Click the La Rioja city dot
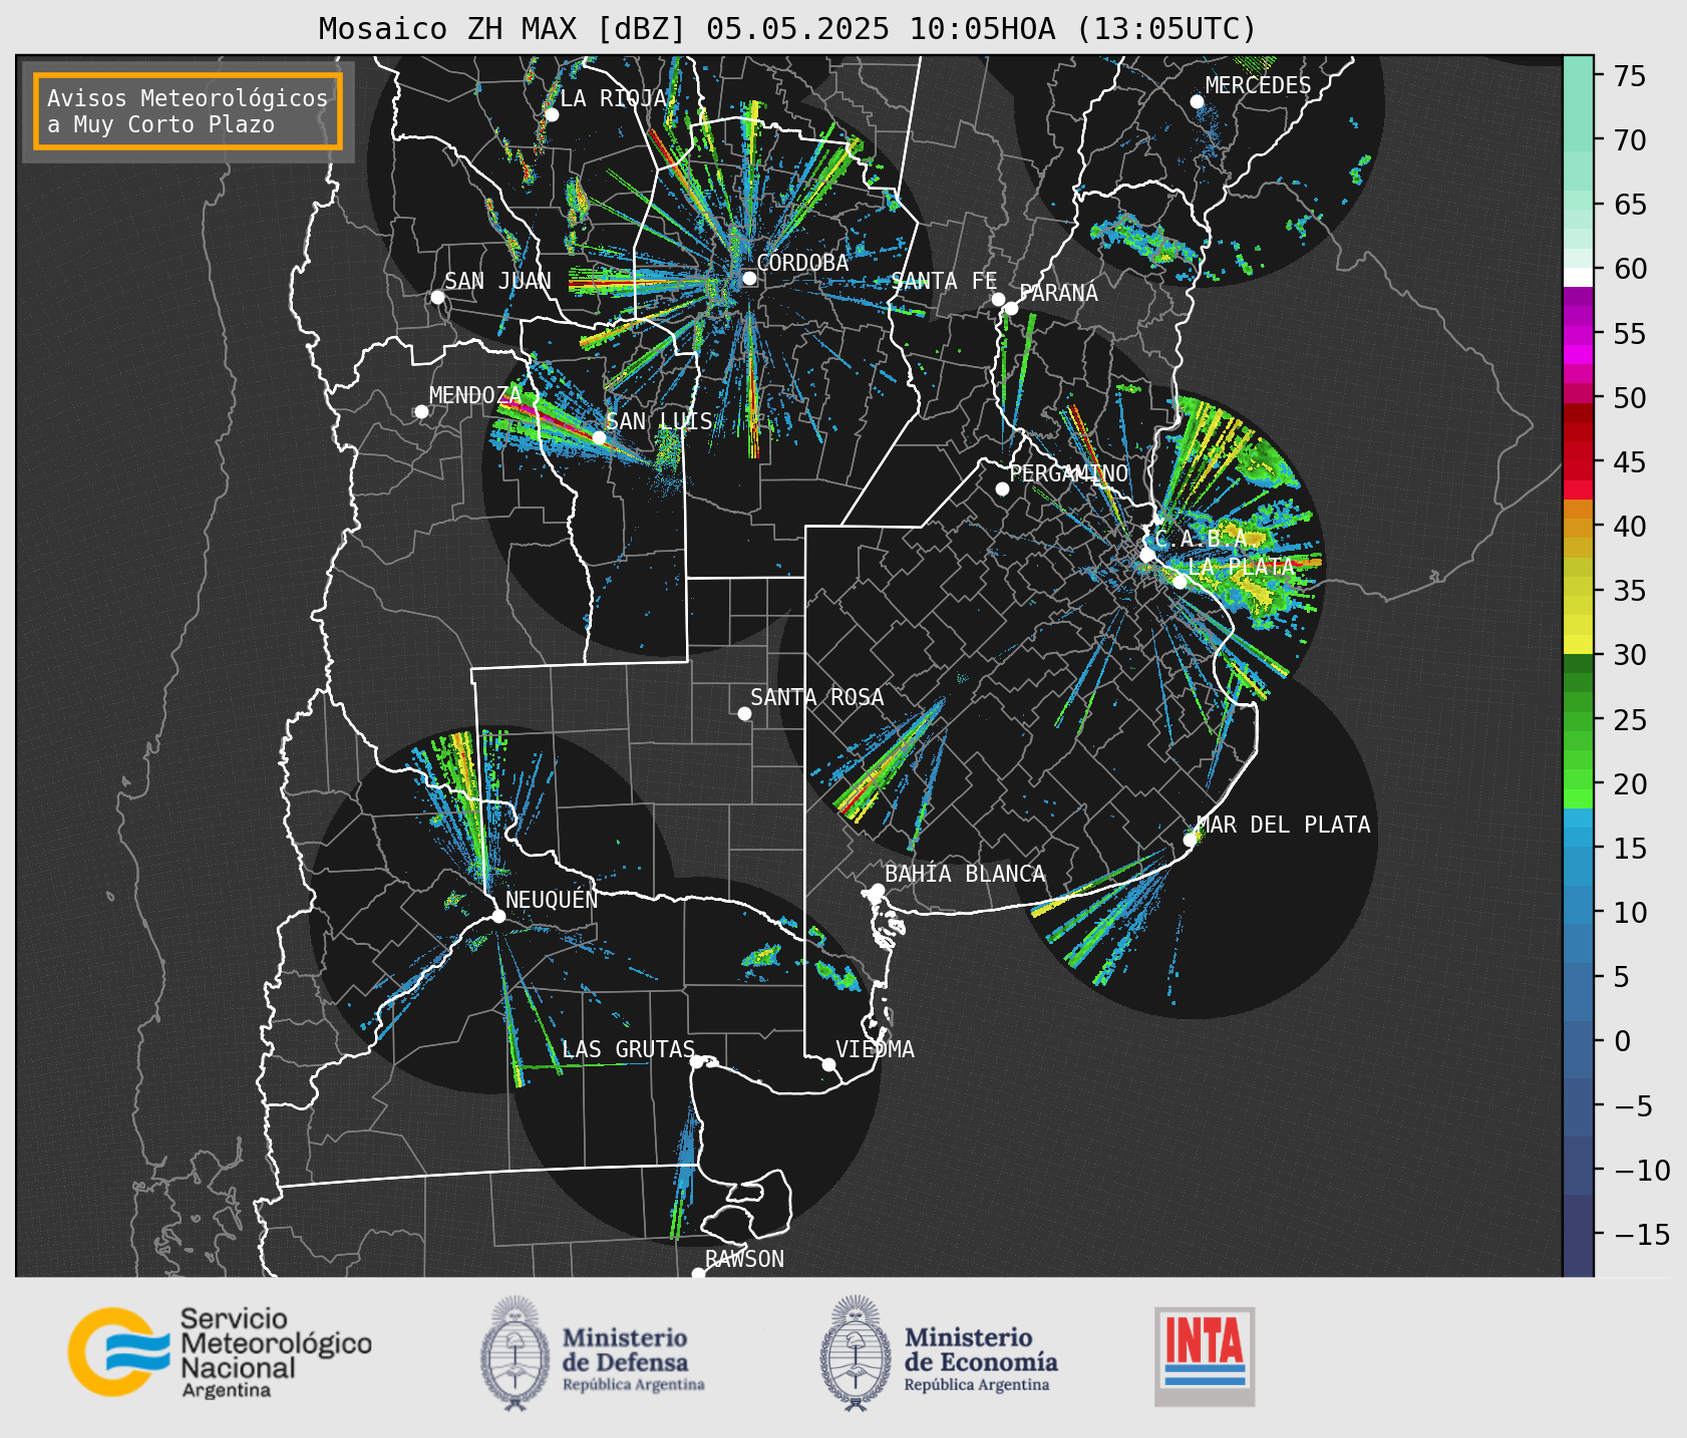 coord(551,115)
